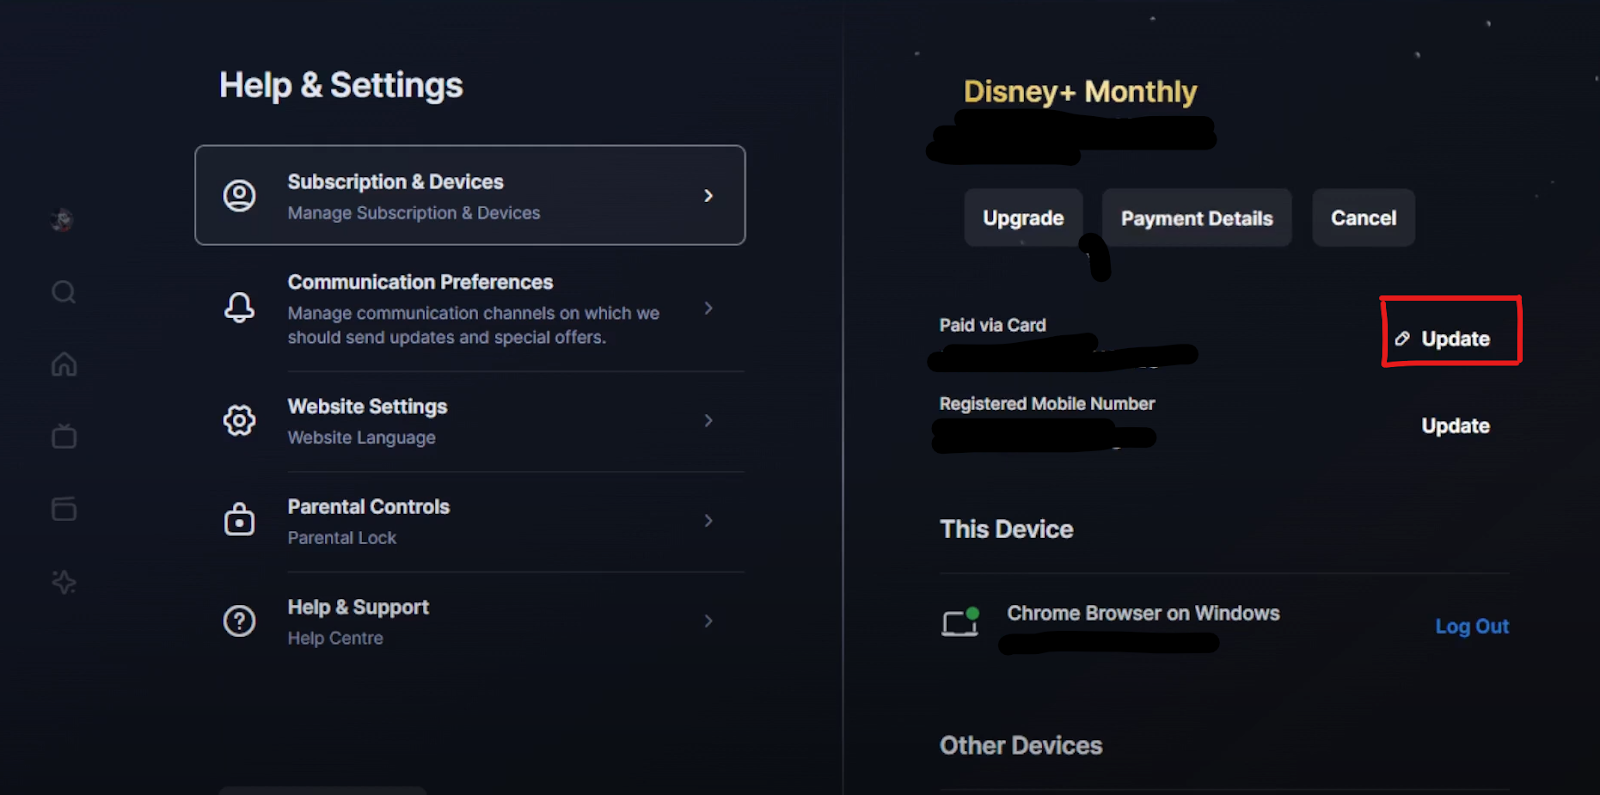Expand the Subscription & Devices chevron
This screenshot has height=795, width=1600.
tap(708, 196)
